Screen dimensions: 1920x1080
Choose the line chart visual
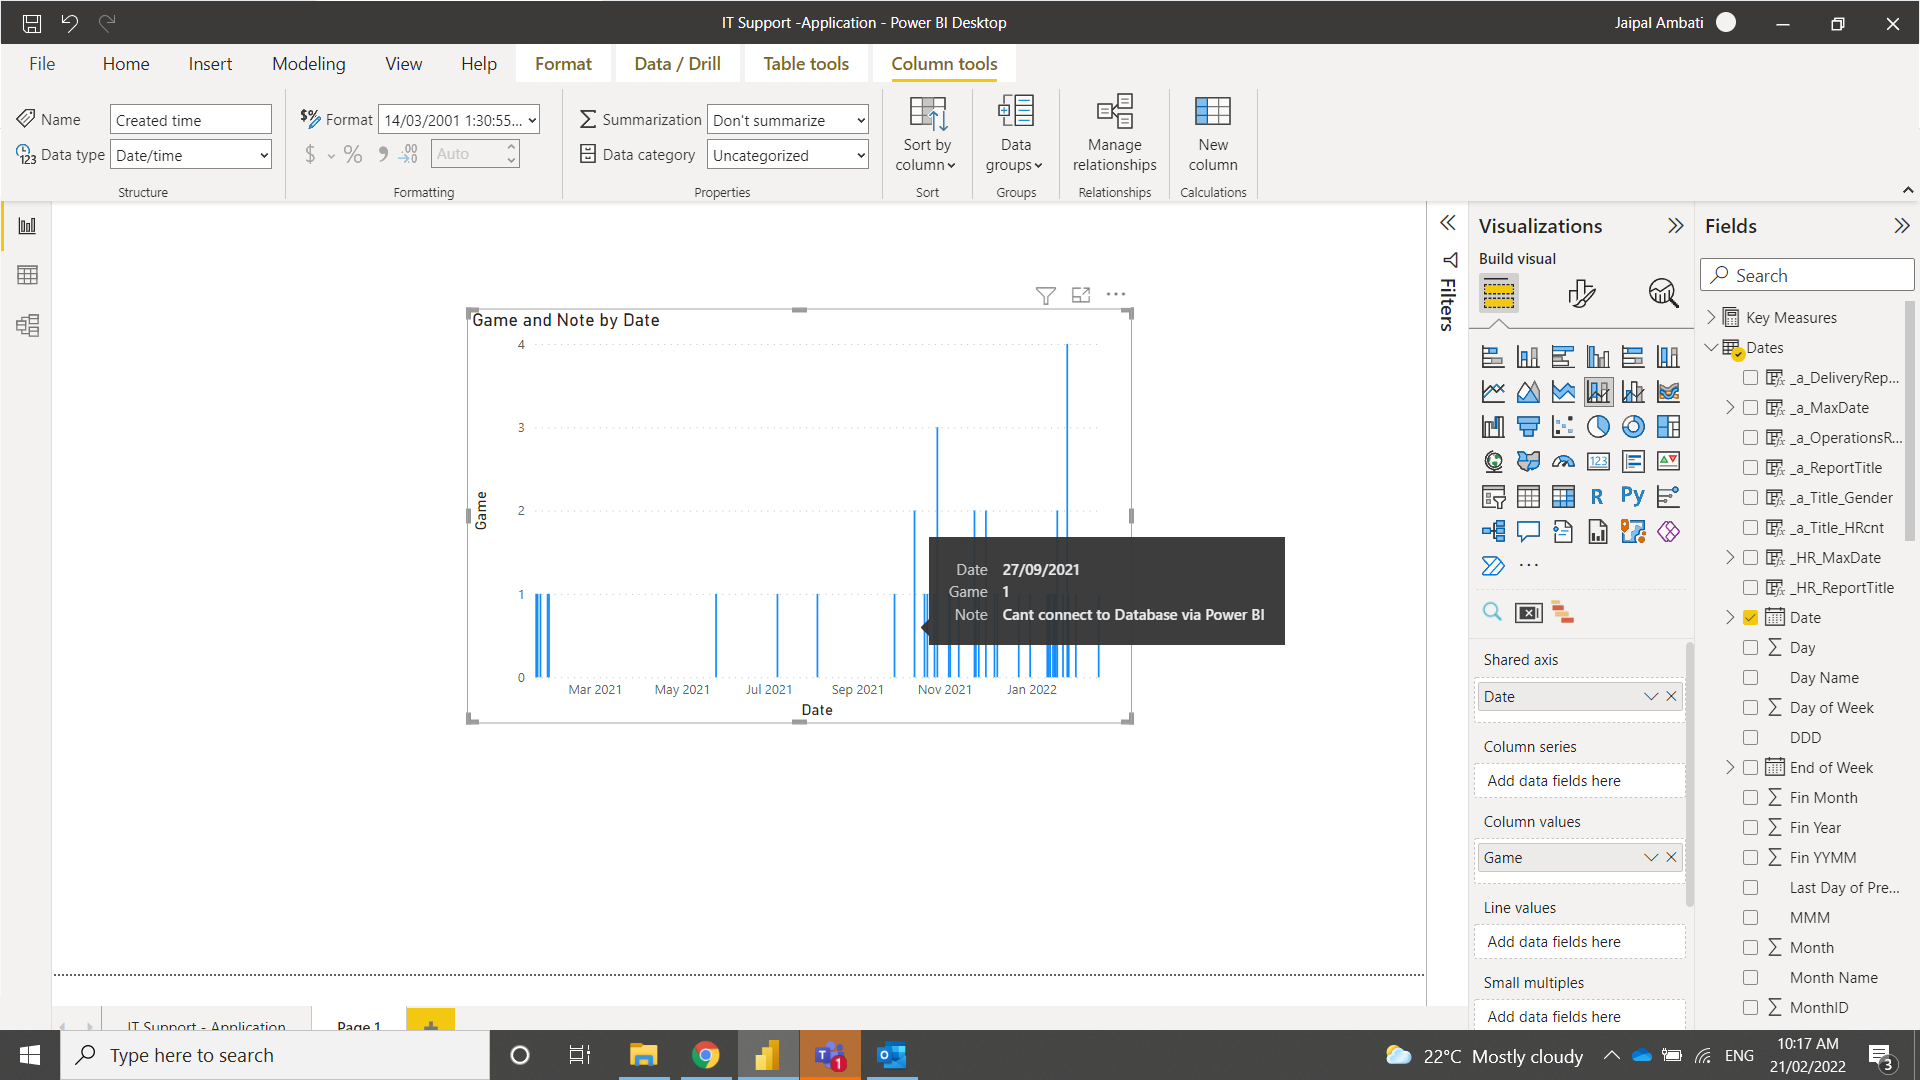[x=1493, y=392]
